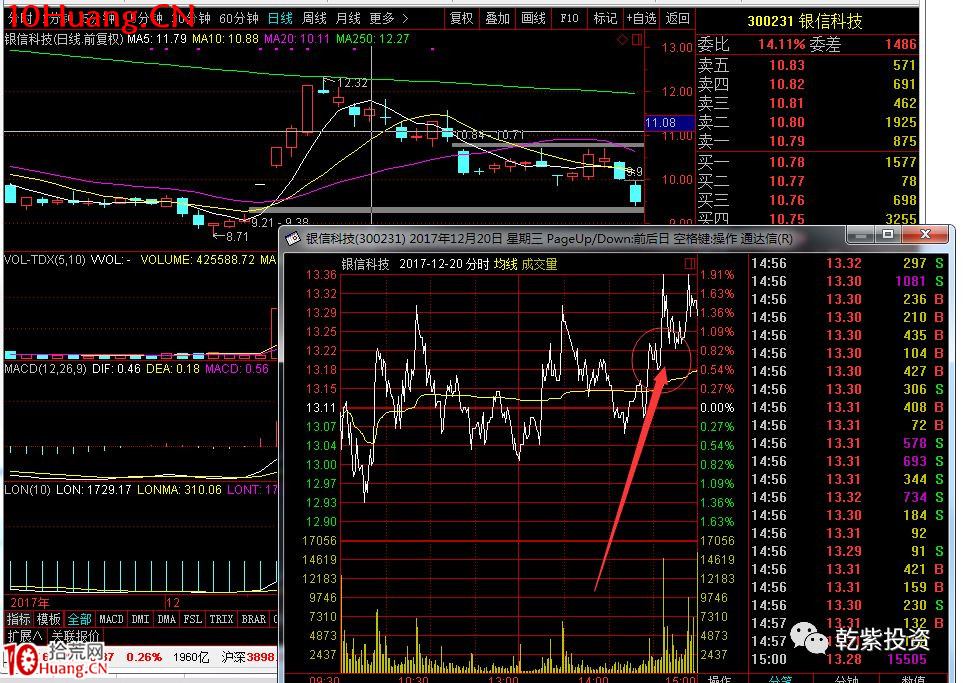Select the 指标 indicator tab
Viewport: 963px width, 683px height.
[x=18, y=619]
